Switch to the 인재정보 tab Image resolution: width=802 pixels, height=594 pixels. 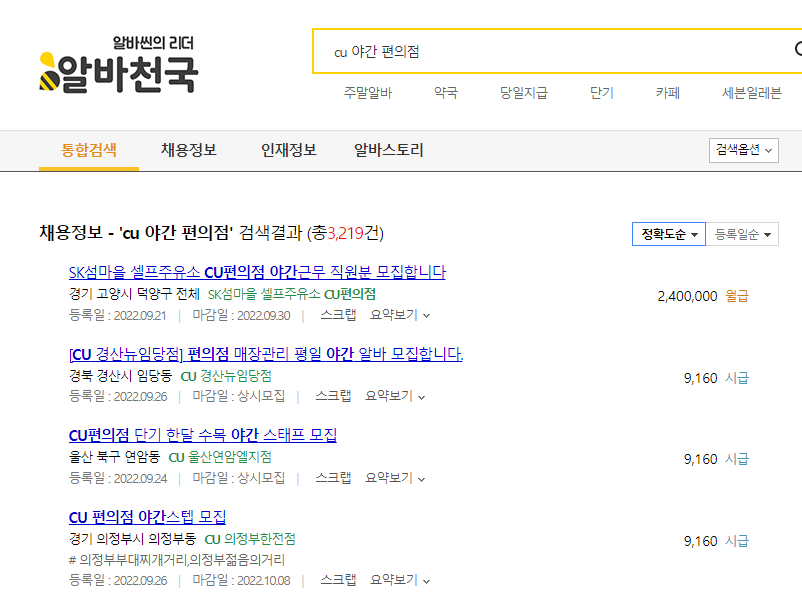tap(288, 150)
